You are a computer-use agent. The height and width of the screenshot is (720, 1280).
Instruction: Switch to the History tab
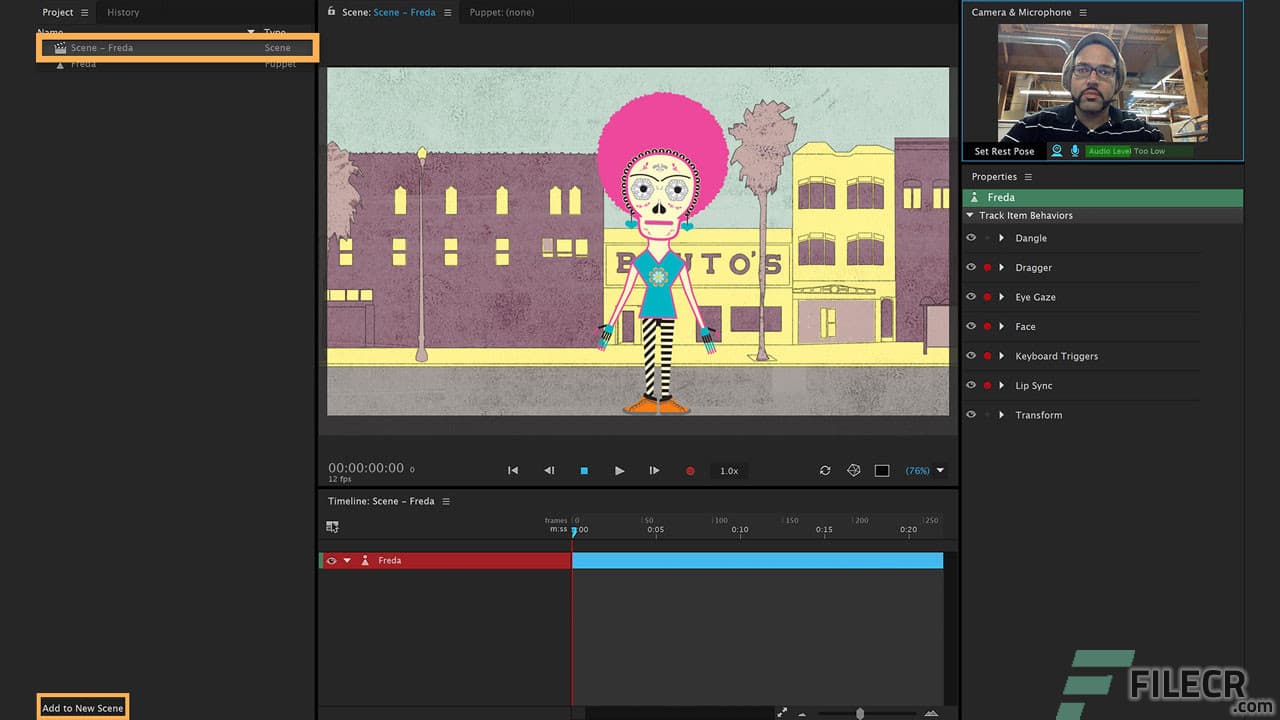pos(122,12)
